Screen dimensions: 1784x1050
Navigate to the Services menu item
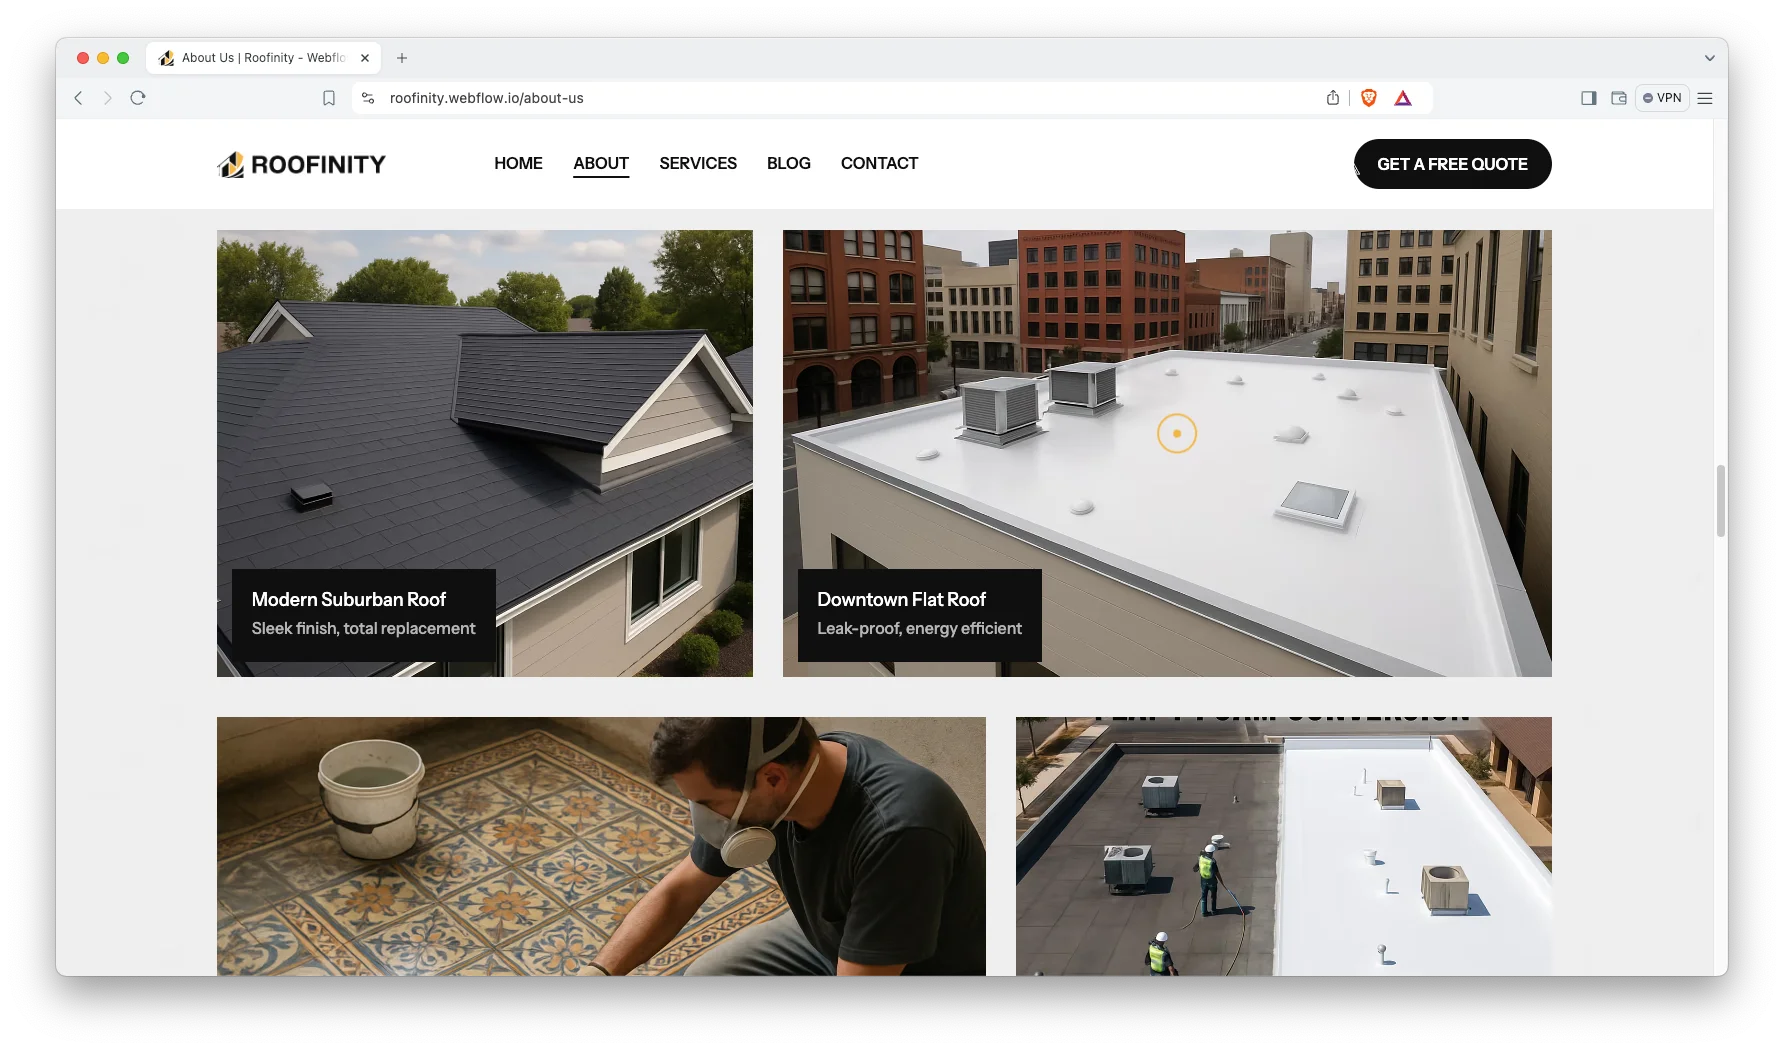point(697,163)
